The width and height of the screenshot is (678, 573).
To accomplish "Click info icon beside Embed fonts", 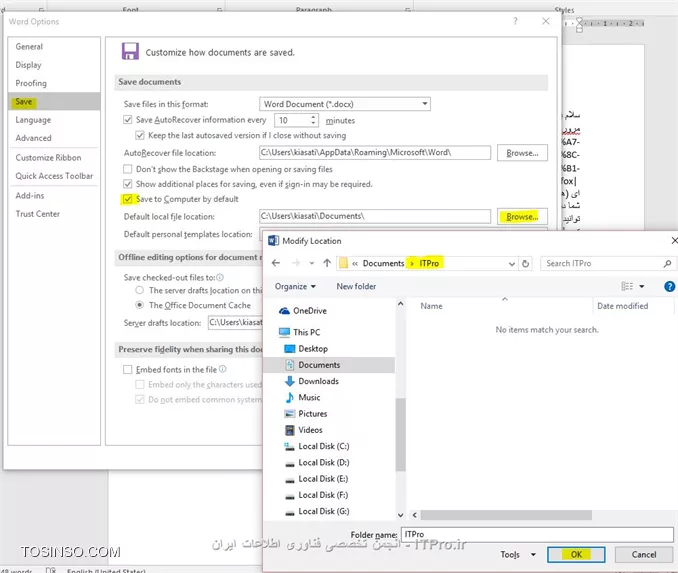I will 222,369.
